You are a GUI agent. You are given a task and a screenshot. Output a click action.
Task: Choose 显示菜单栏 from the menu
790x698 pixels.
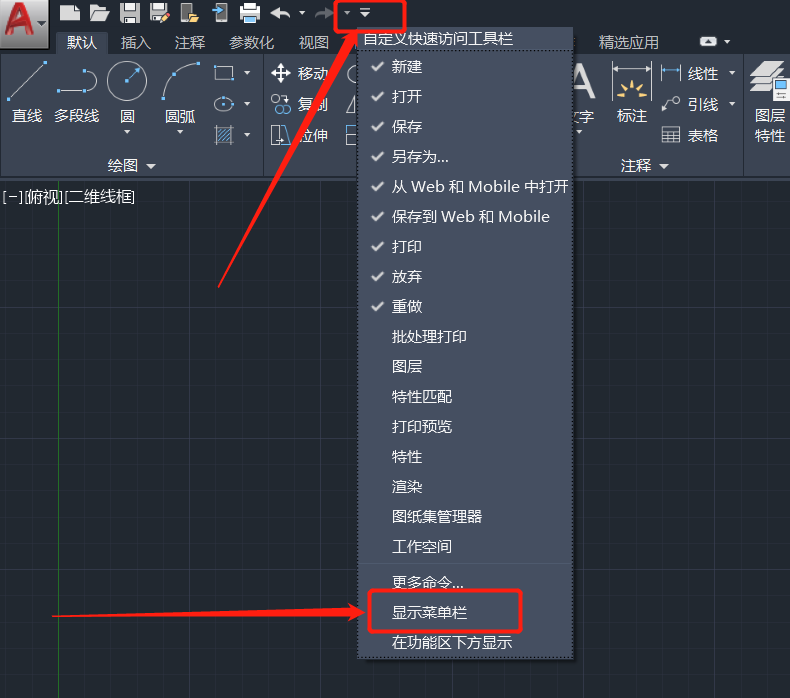click(x=465, y=612)
